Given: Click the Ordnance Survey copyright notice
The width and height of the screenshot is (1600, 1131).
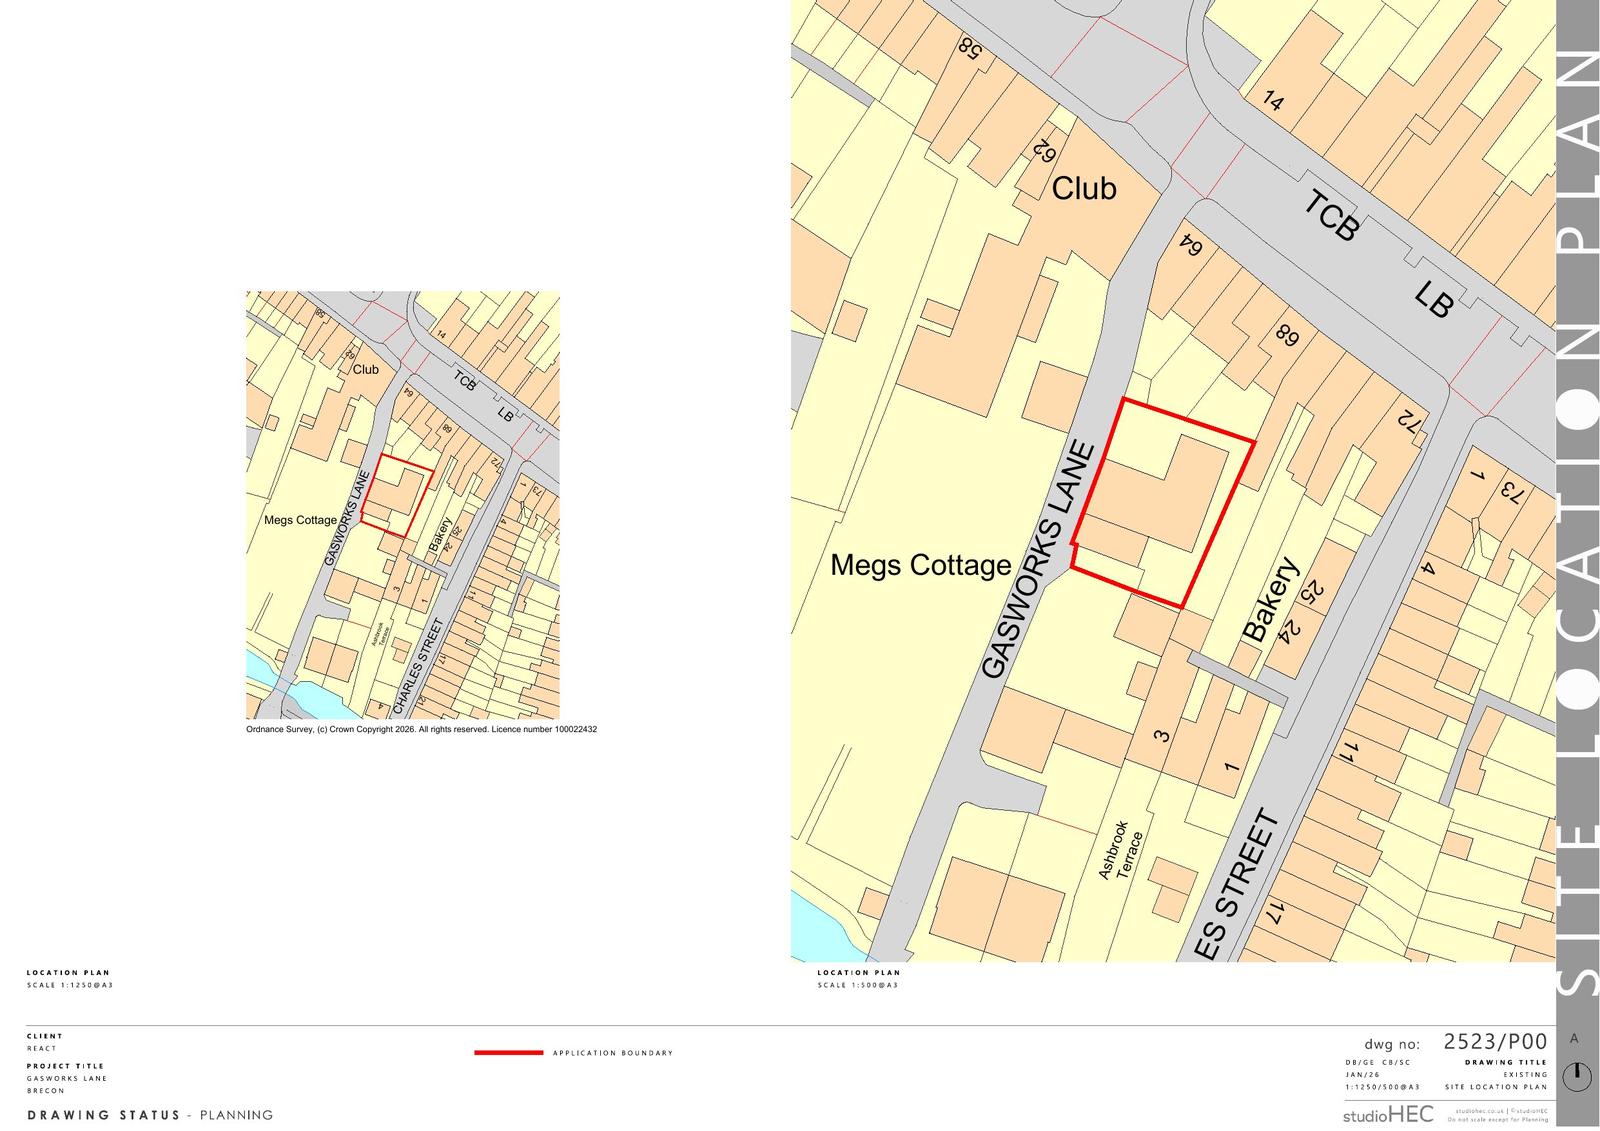Looking at the screenshot, I should (421, 730).
